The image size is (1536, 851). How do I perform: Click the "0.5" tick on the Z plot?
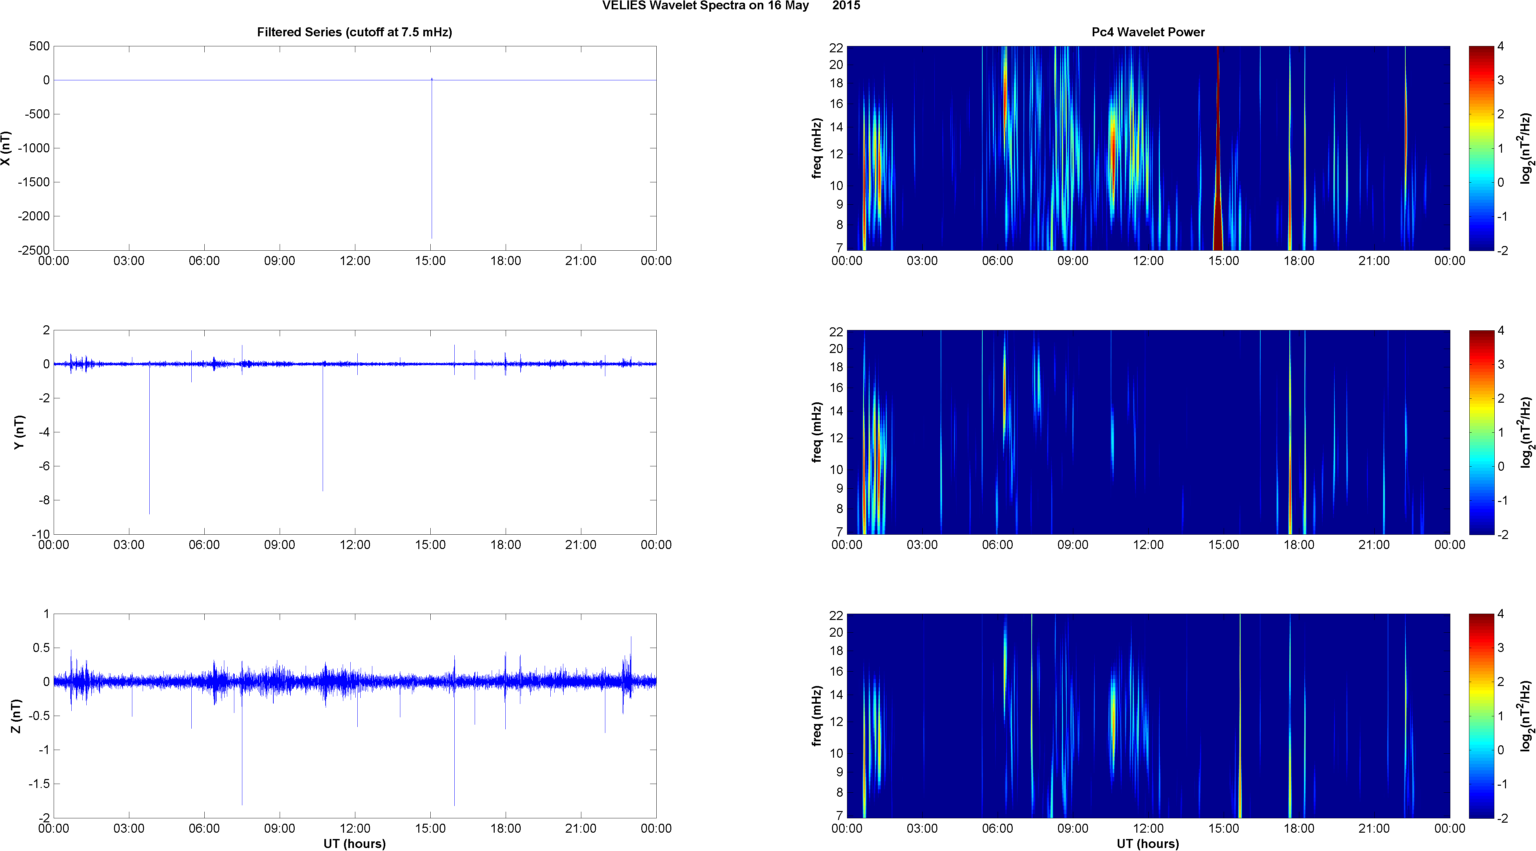[x=40, y=648]
